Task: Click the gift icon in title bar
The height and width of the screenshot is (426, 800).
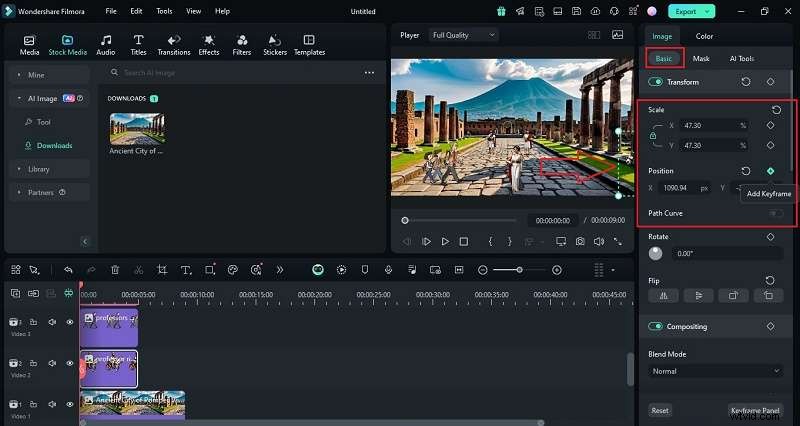Action: pos(501,11)
